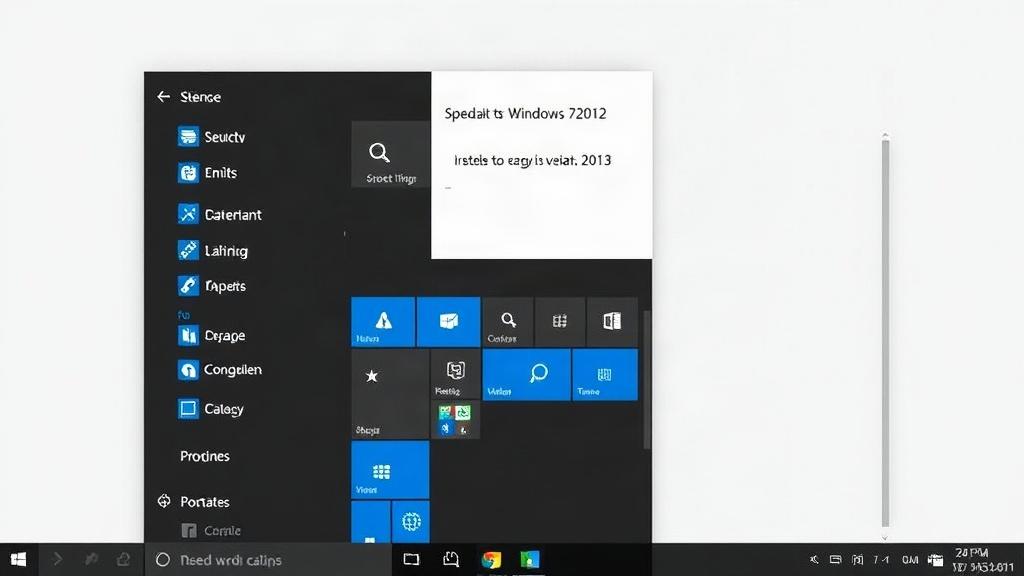Open the notifications icon left of the clock

click(x=935, y=560)
